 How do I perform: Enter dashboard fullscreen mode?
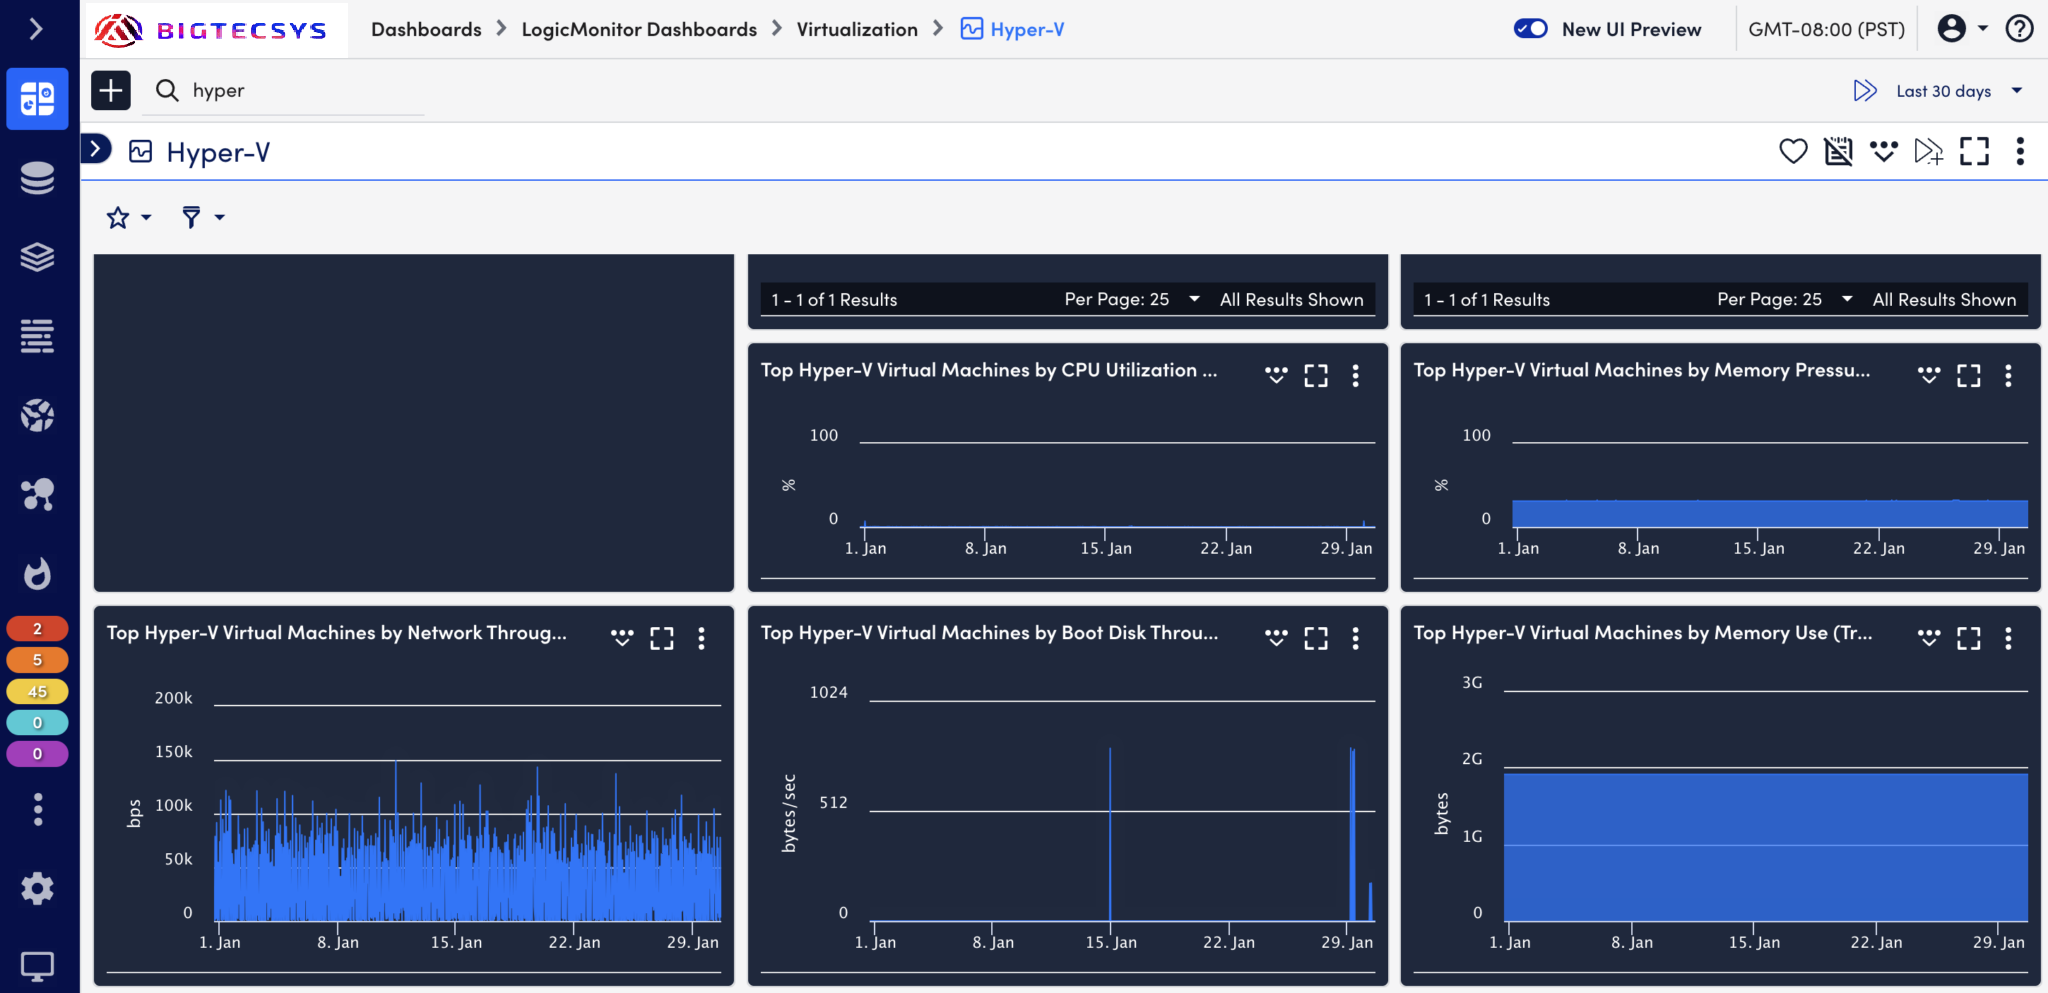click(x=1974, y=151)
